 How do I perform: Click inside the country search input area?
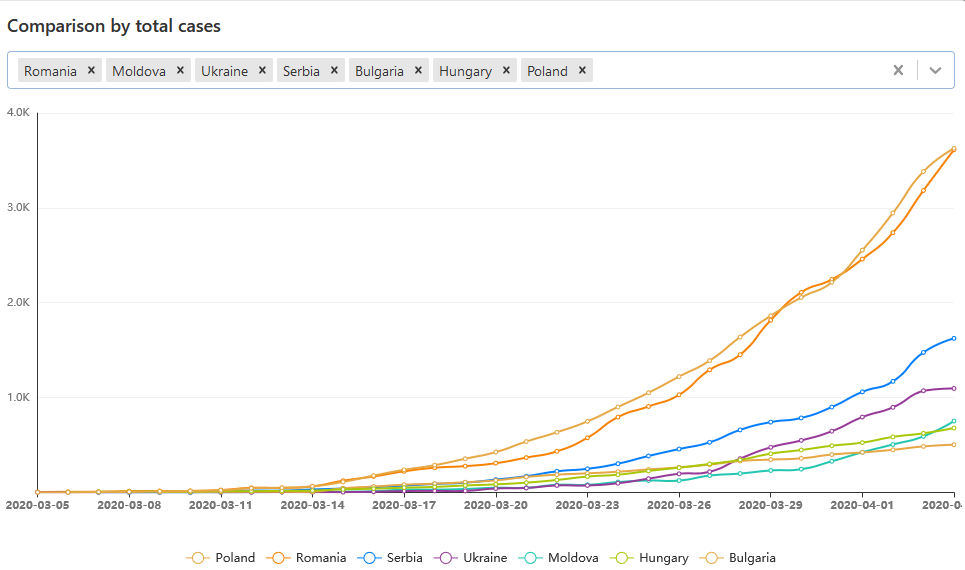point(740,70)
